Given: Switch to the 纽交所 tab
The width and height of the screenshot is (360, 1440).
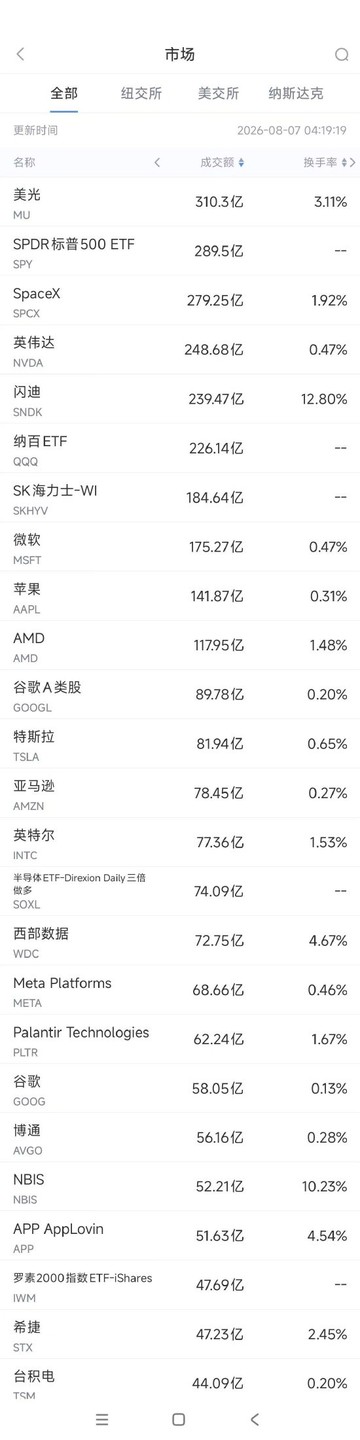Looking at the screenshot, I should tap(141, 94).
